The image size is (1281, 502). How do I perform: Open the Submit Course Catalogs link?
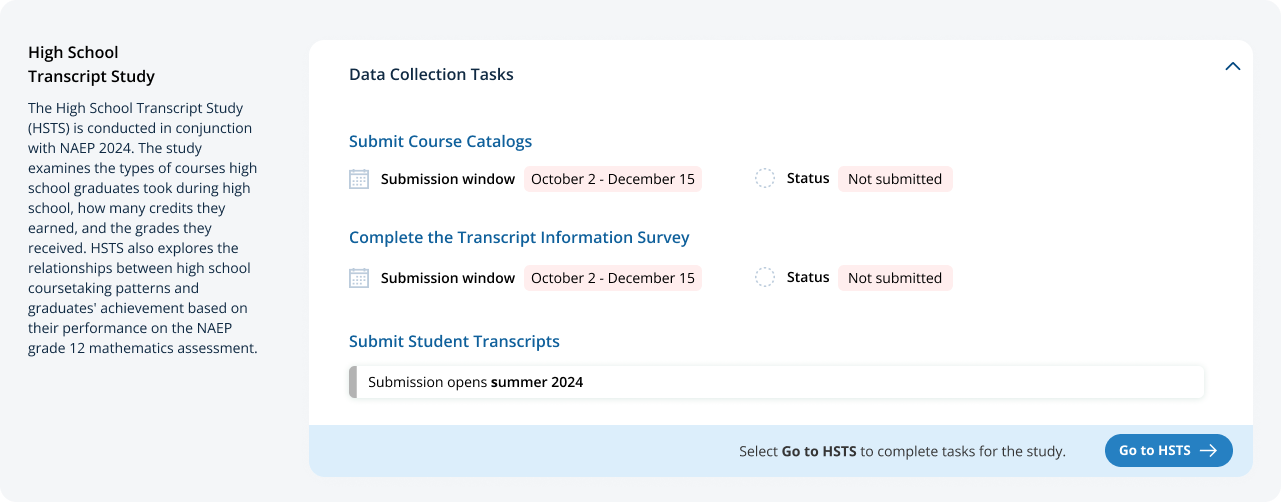point(440,142)
